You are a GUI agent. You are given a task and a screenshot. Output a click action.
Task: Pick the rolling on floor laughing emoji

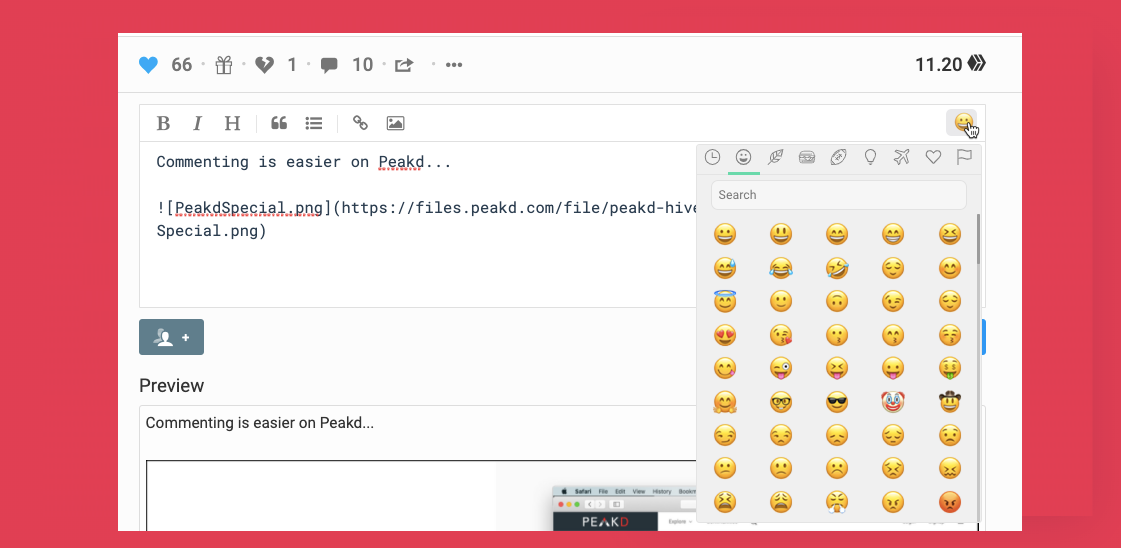pos(836,268)
